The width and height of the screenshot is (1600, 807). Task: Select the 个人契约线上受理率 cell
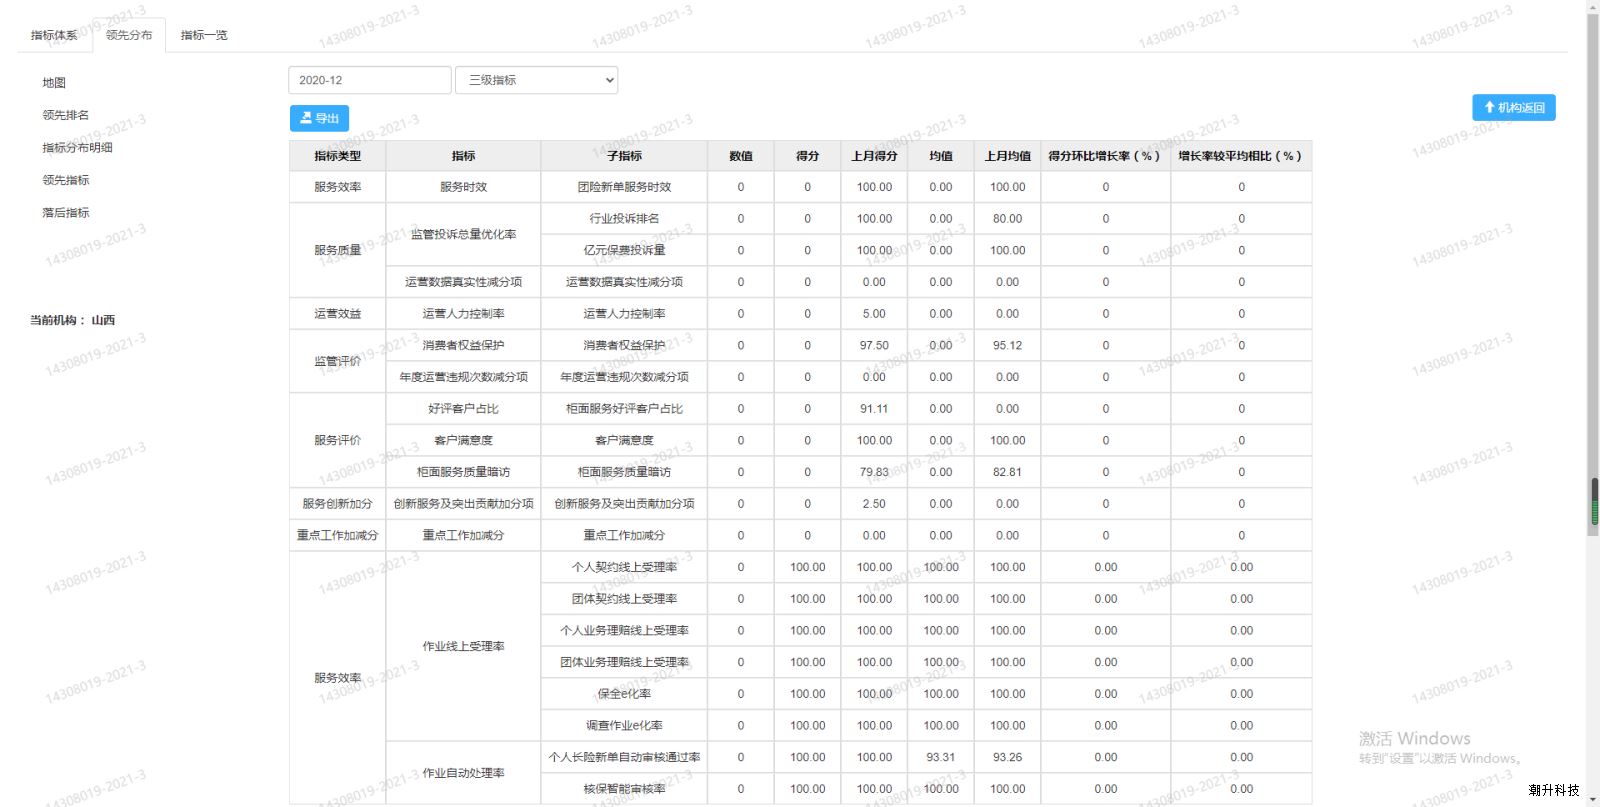click(x=624, y=567)
